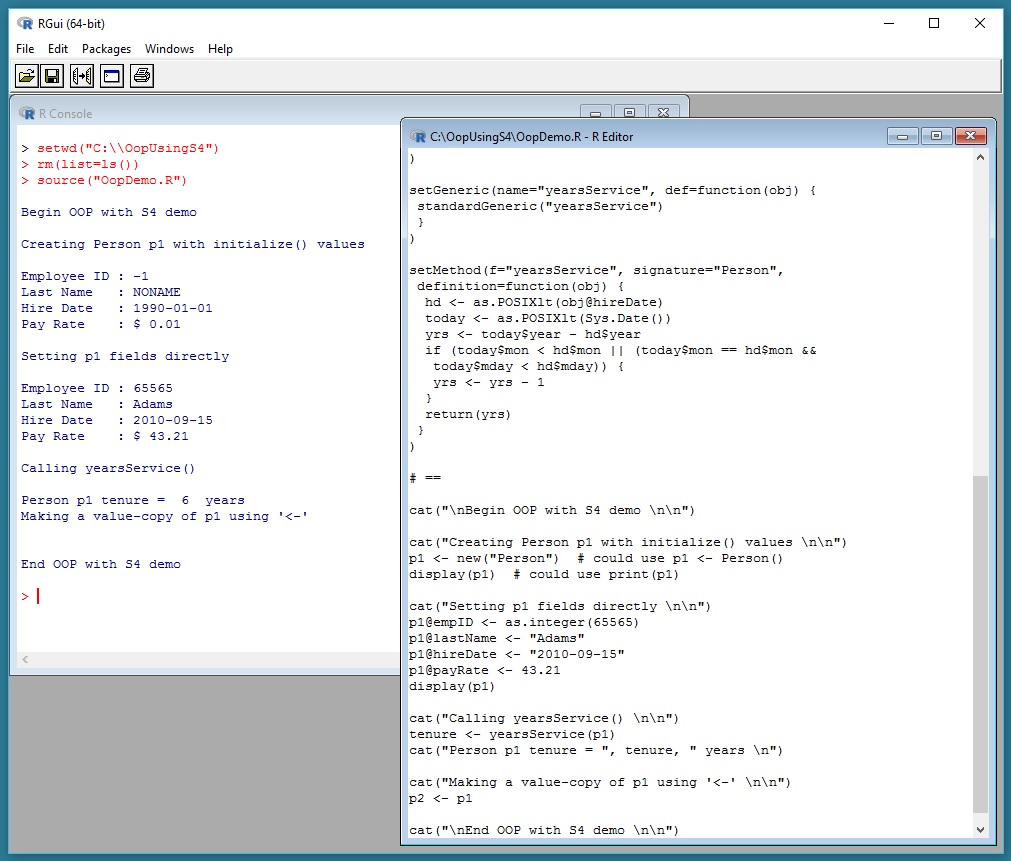Click console horizontal scrollbar left arrow

(25, 660)
